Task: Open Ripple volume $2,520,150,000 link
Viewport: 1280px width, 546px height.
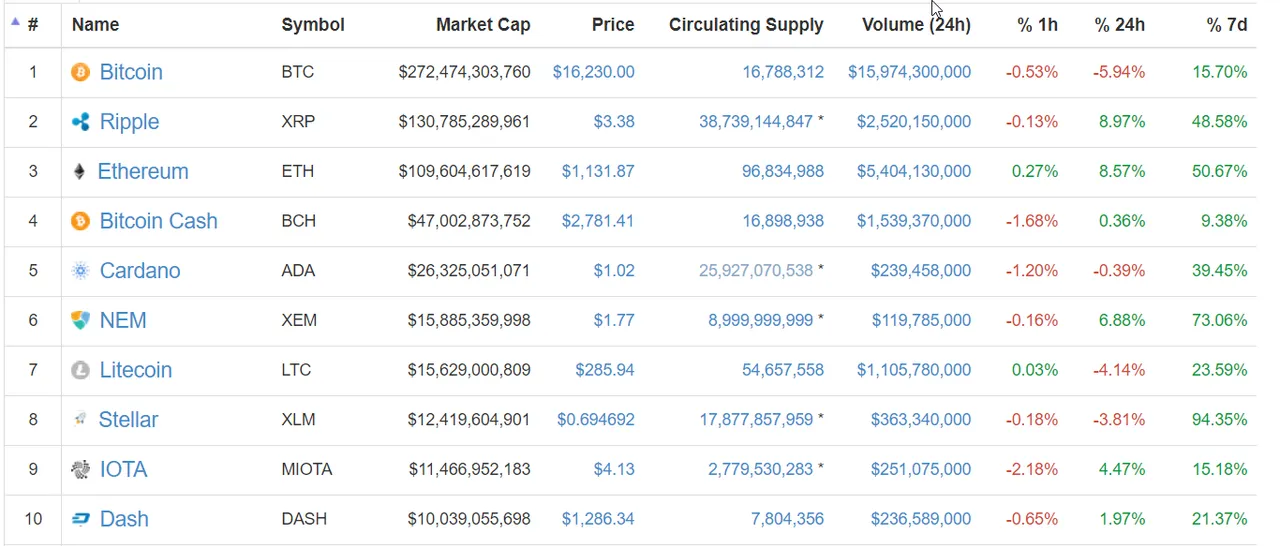Action: tap(913, 122)
